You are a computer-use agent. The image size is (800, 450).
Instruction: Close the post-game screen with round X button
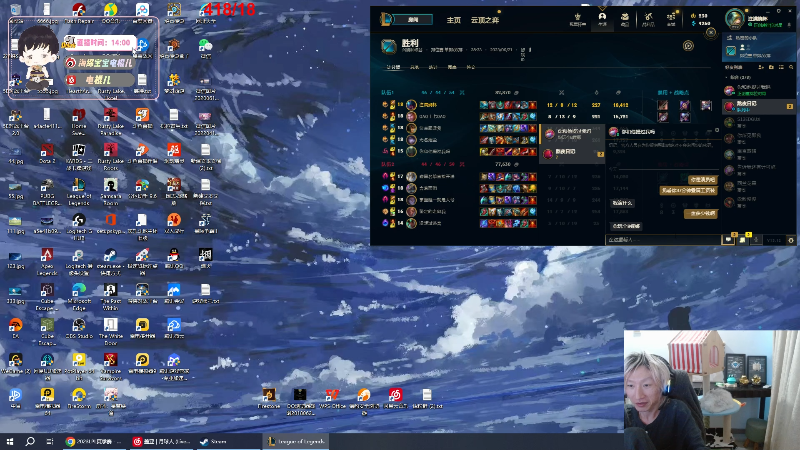(x=711, y=33)
